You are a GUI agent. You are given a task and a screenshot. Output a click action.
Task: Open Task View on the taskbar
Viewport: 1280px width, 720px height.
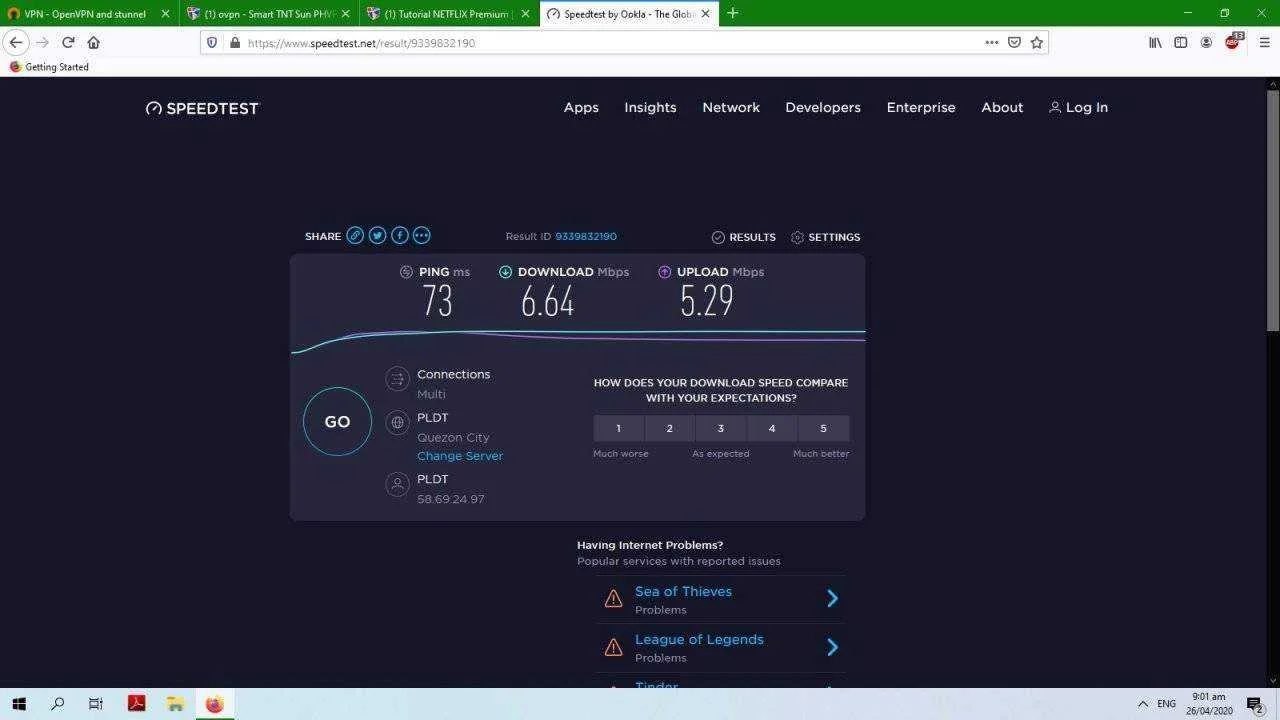coord(96,704)
